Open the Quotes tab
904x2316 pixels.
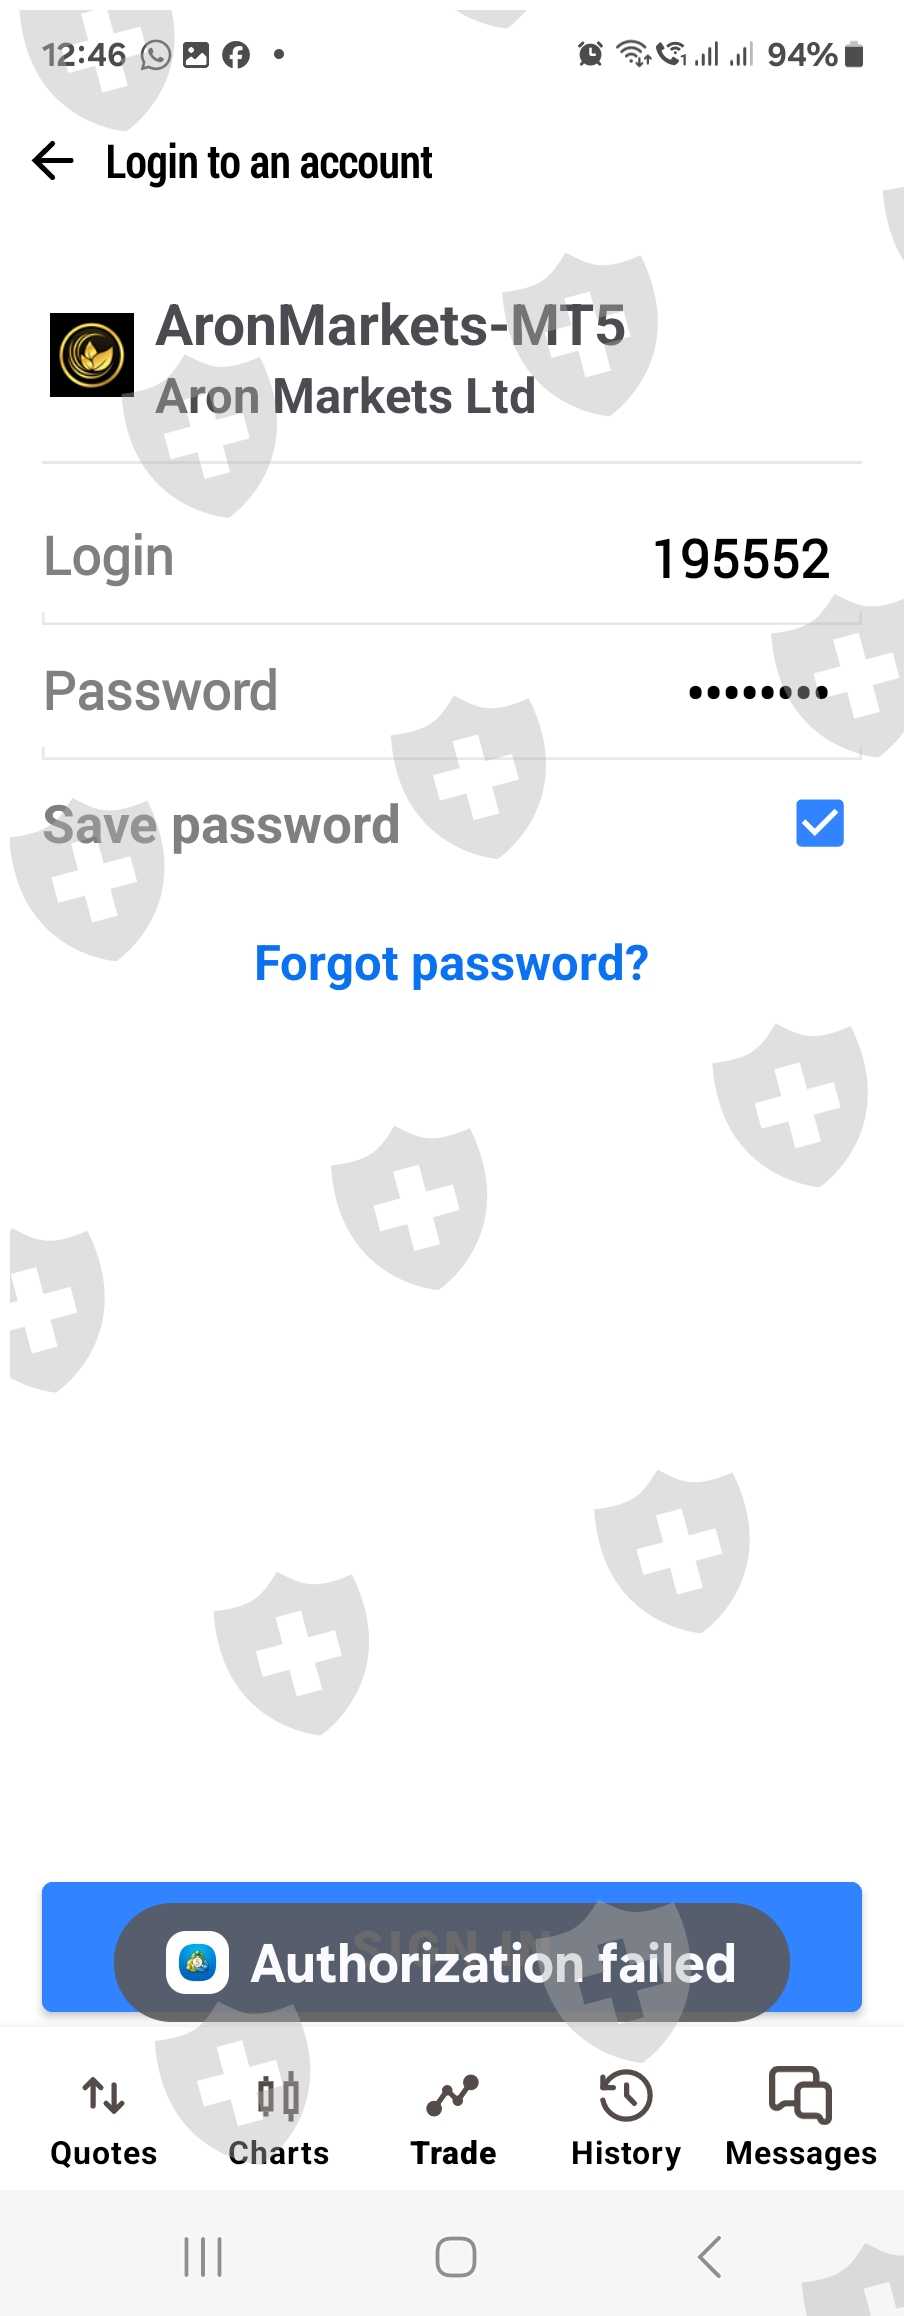click(x=104, y=2117)
